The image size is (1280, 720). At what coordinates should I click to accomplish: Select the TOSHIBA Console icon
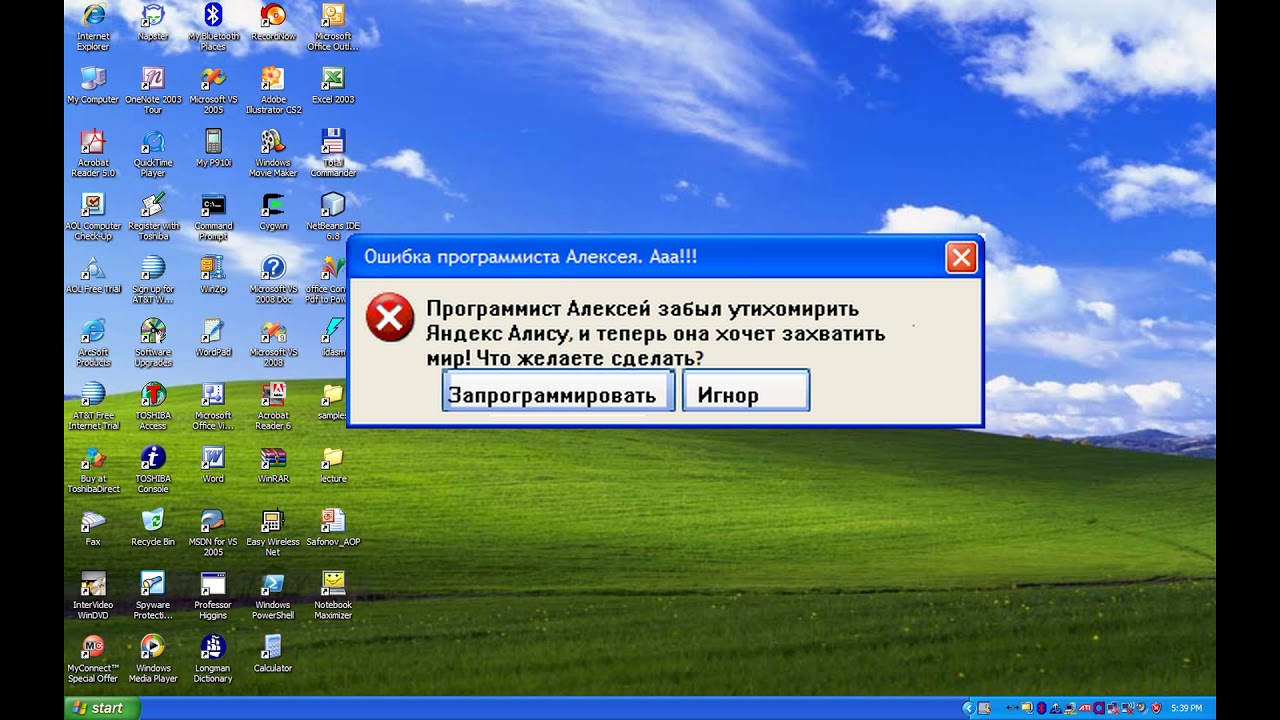(153, 468)
